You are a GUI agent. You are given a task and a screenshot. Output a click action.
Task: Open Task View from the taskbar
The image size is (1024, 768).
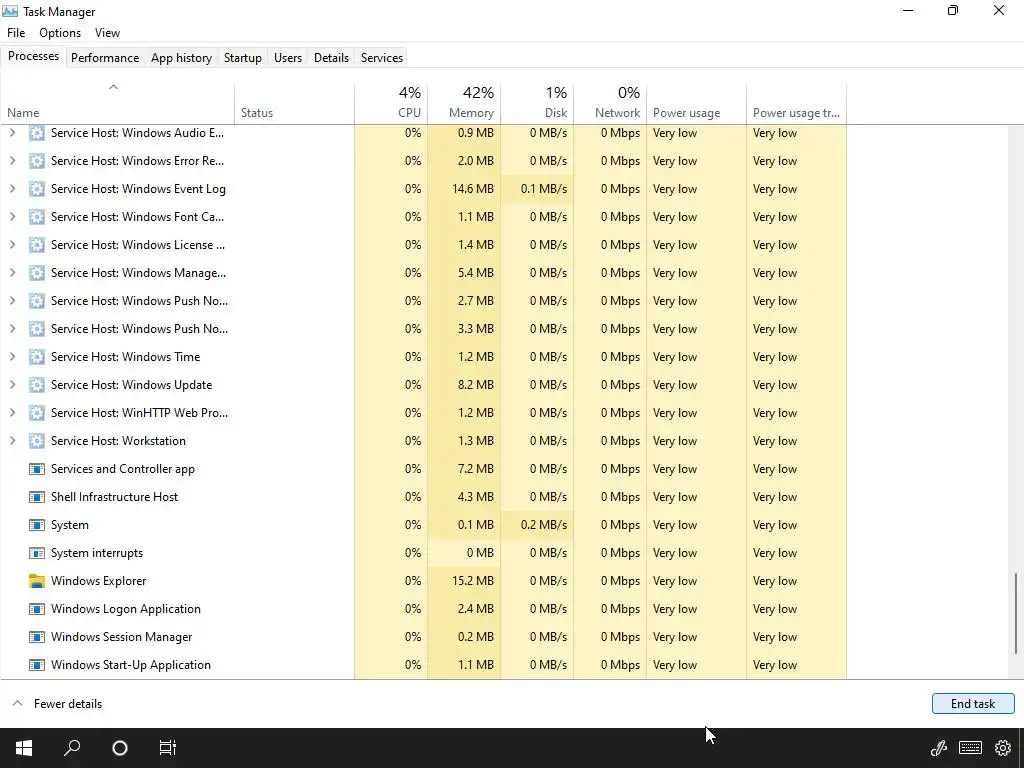click(168, 748)
